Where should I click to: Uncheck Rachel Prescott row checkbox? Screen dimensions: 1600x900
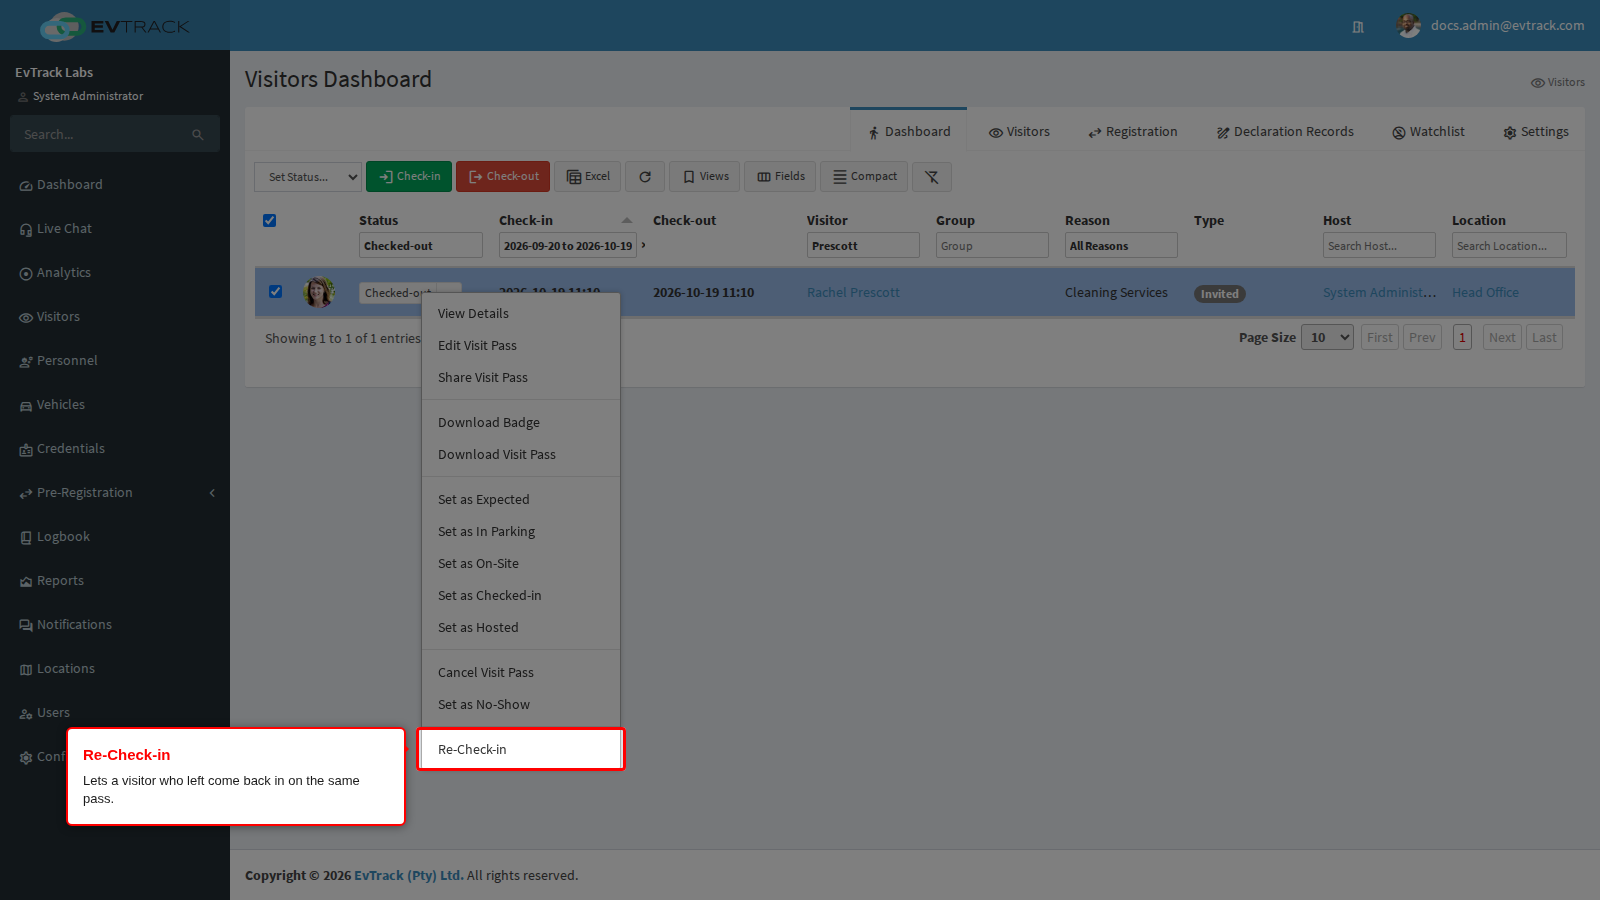[x=275, y=292]
